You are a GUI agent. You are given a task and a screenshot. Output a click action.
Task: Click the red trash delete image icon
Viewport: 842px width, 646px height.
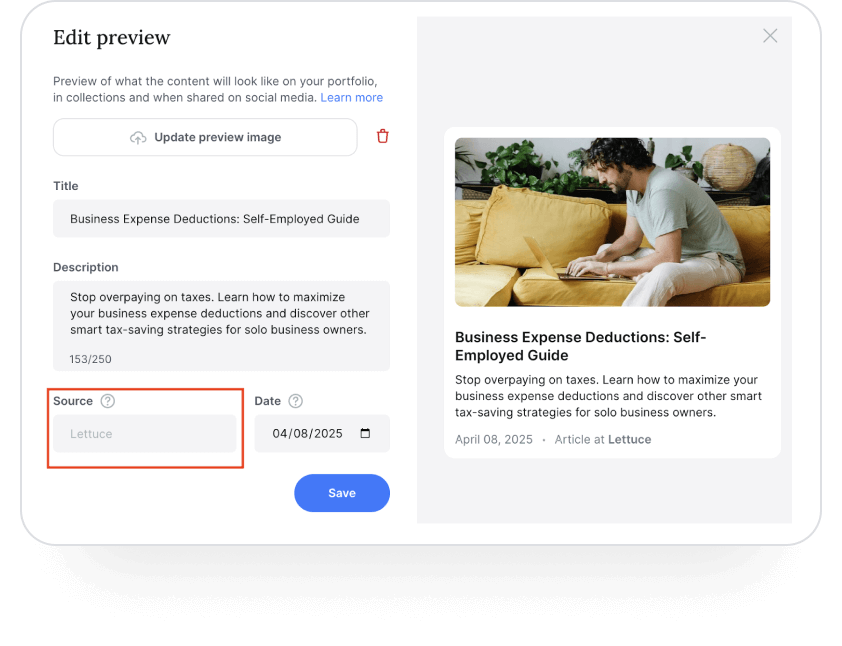[382, 136]
